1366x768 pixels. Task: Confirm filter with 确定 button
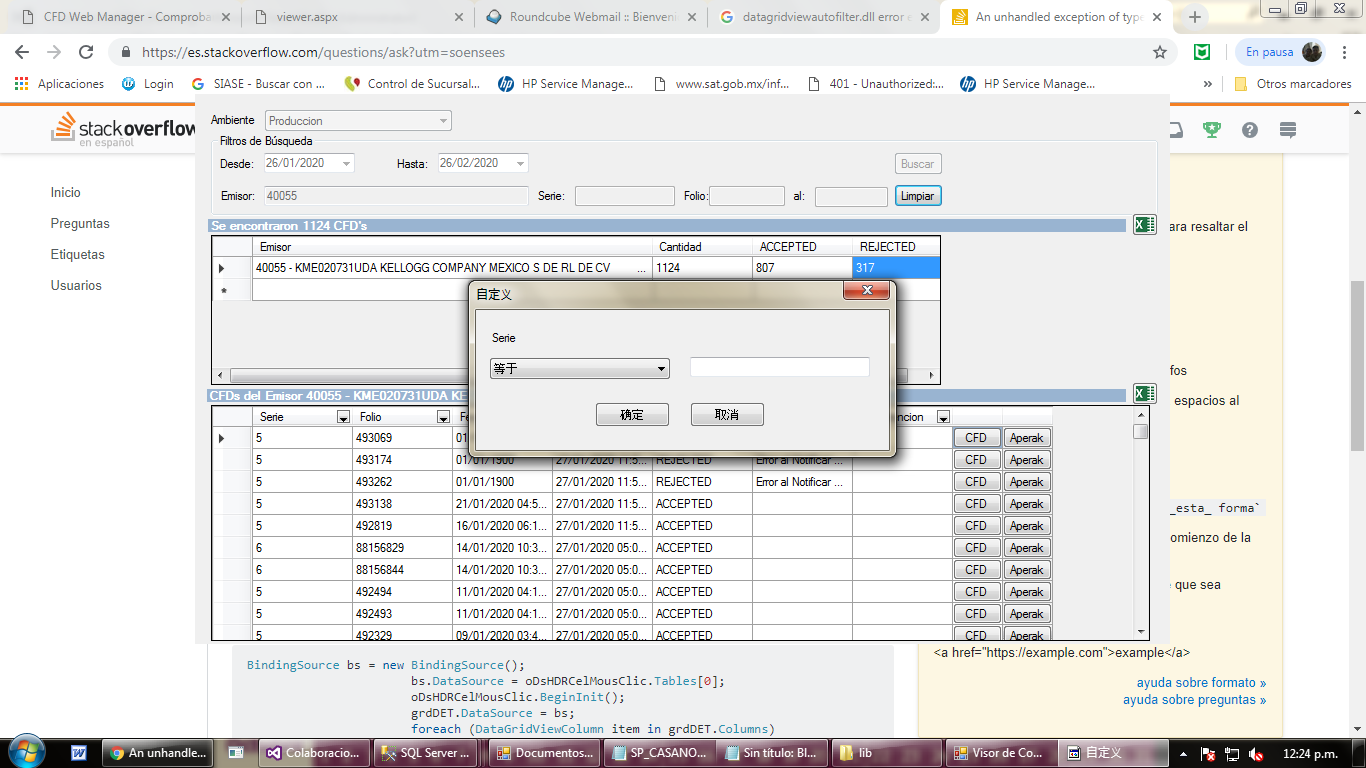(632, 415)
